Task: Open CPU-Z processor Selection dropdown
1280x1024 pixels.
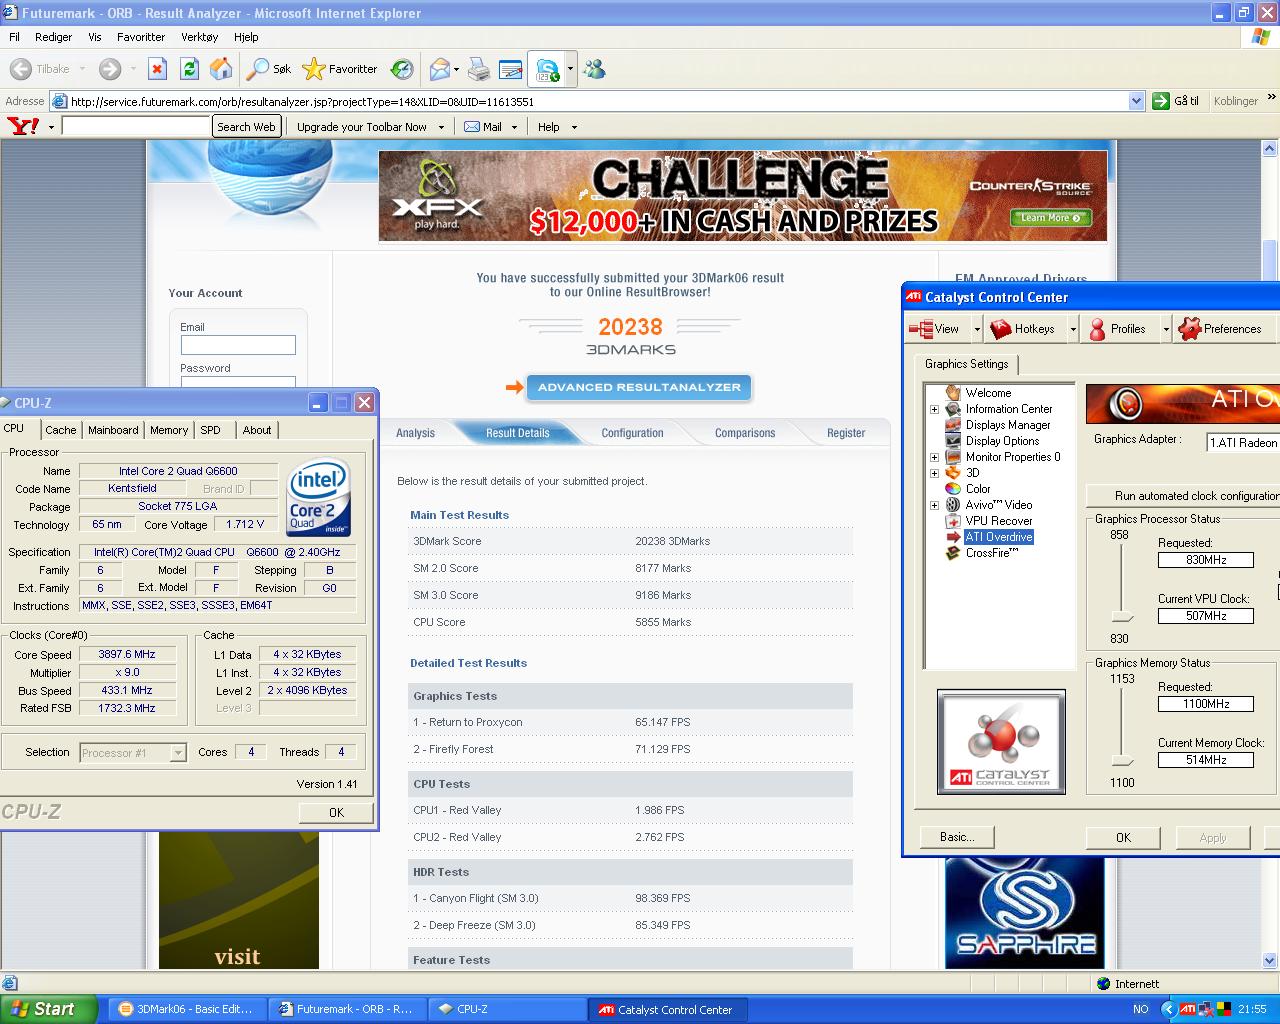Action: pyautogui.click(x=178, y=752)
